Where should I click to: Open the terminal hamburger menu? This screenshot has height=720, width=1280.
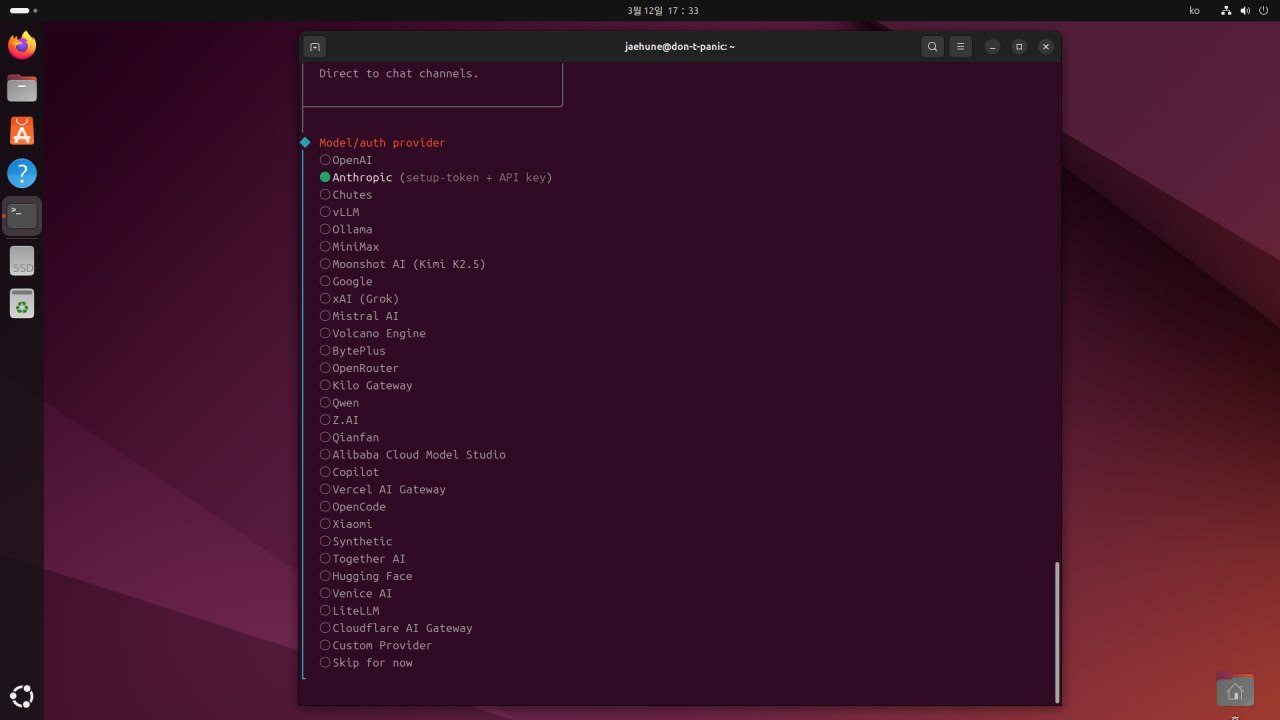[960, 47]
